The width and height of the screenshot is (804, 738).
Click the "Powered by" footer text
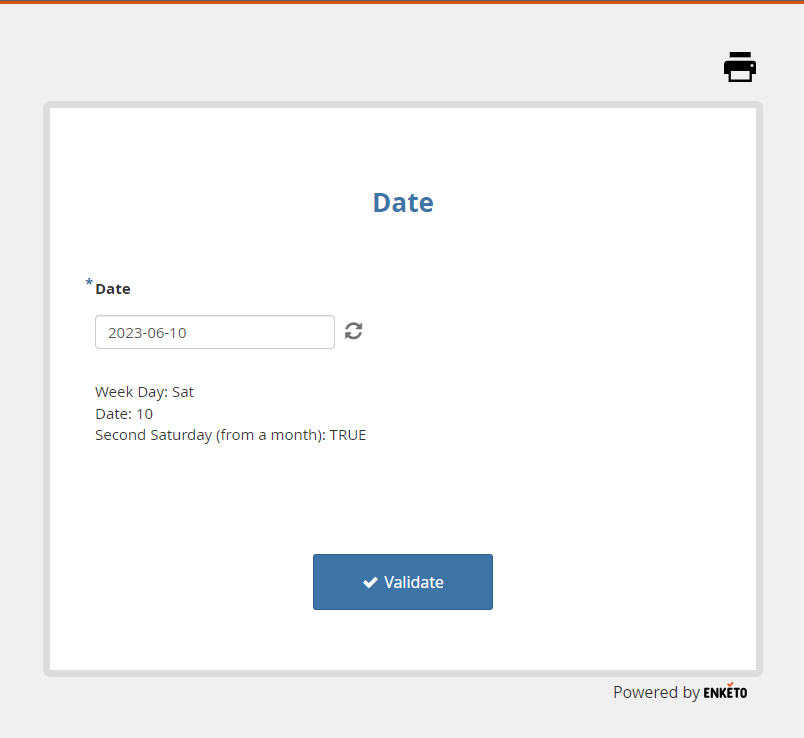coord(656,692)
